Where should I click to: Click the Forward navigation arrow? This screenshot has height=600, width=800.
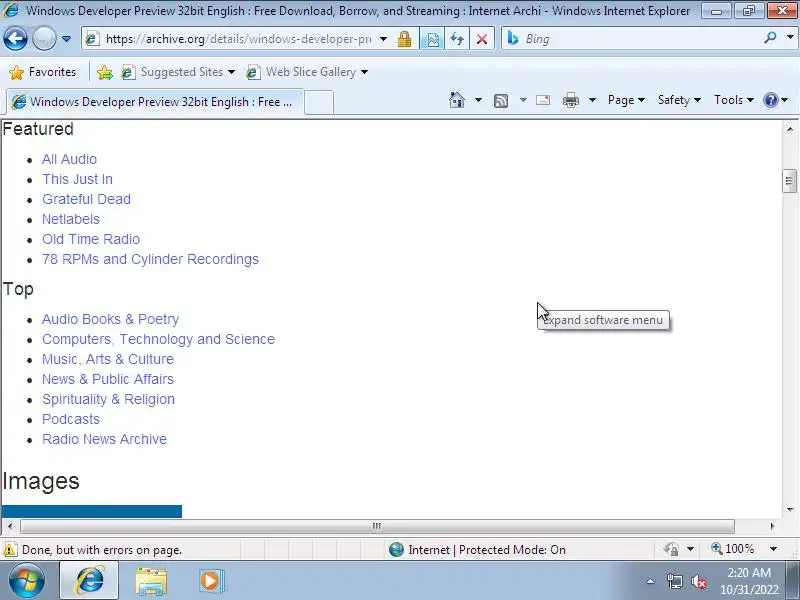point(44,39)
